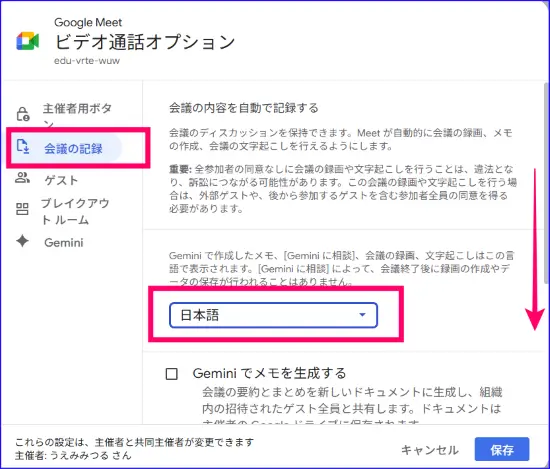
Task: Open the 日本語 language dropdown
Action: click(x=273, y=315)
